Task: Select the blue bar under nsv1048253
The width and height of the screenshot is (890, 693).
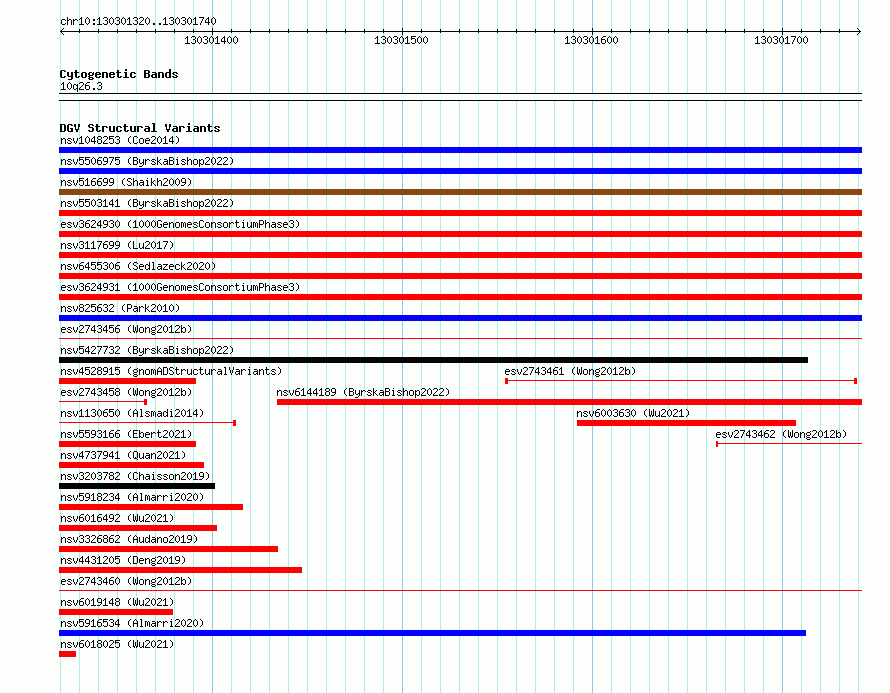Action: [x=460, y=150]
